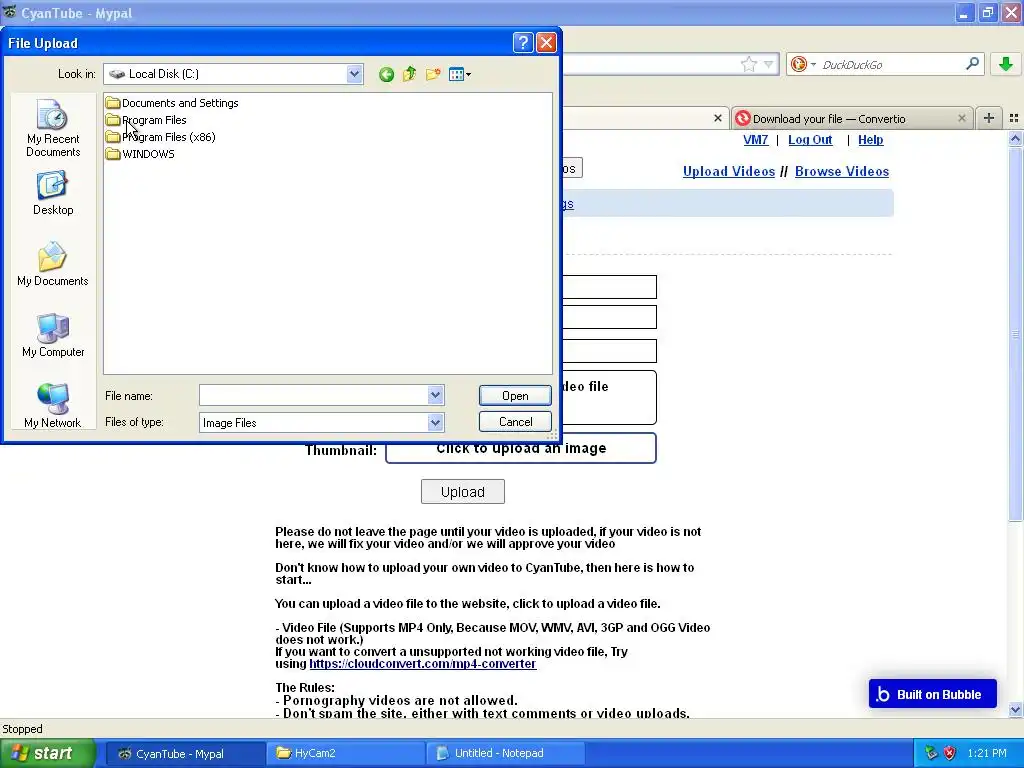
Task: Cancel the File Upload dialog
Action: click(x=515, y=422)
